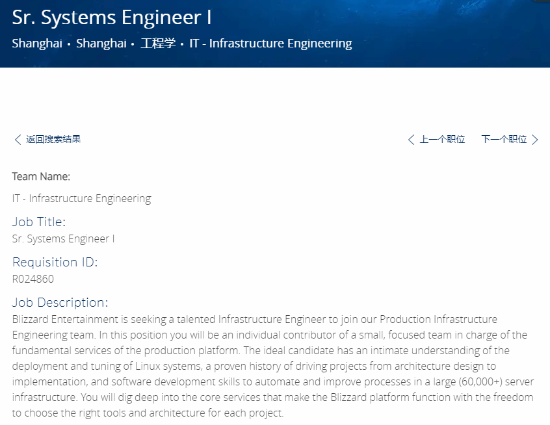Click the left chevron before 上一个职位
The image size is (550, 425).
[411, 140]
